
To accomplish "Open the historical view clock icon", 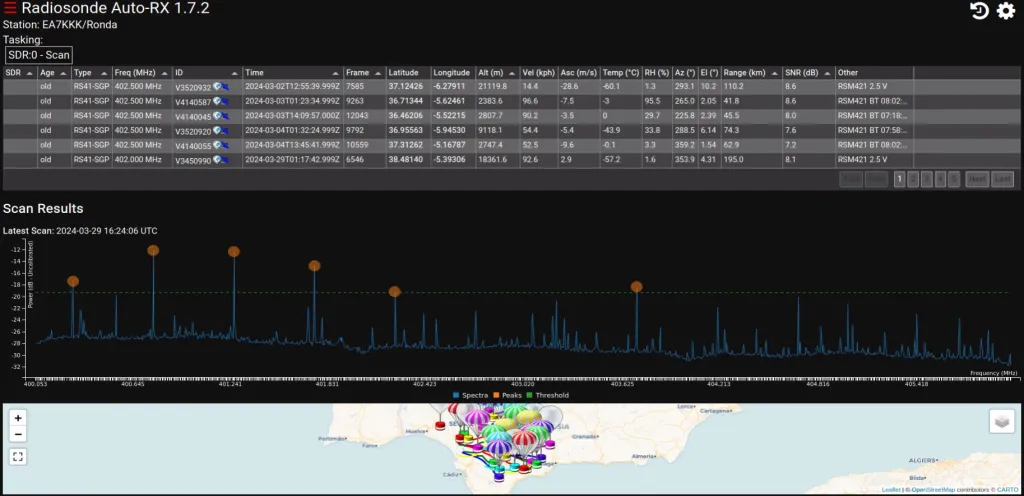I will (x=979, y=10).
